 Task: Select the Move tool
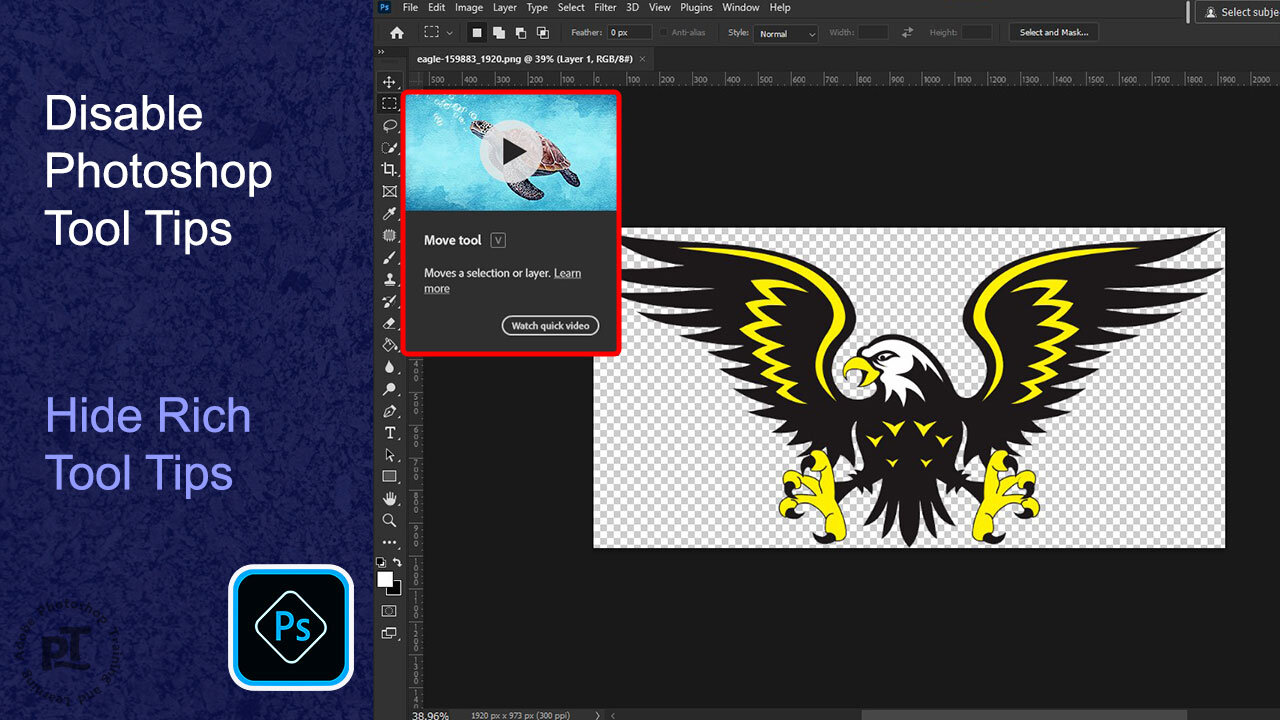click(x=390, y=82)
